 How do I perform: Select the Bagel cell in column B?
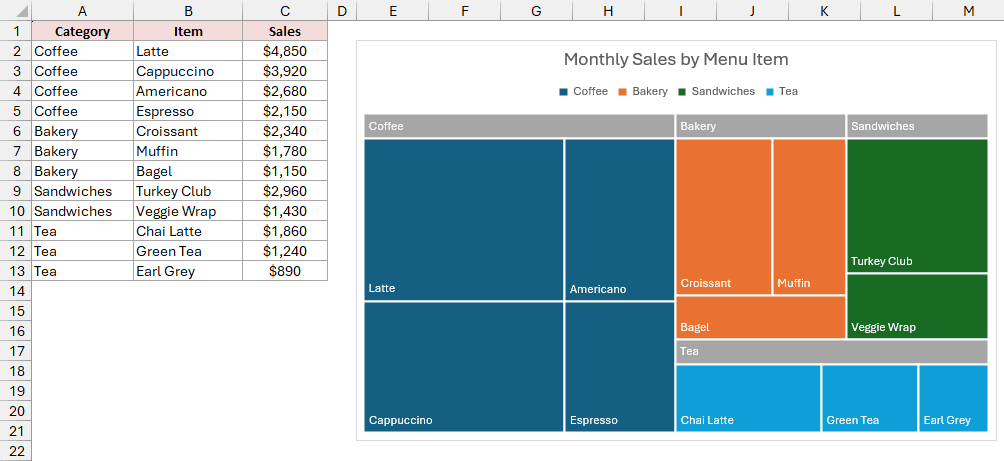tap(188, 171)
